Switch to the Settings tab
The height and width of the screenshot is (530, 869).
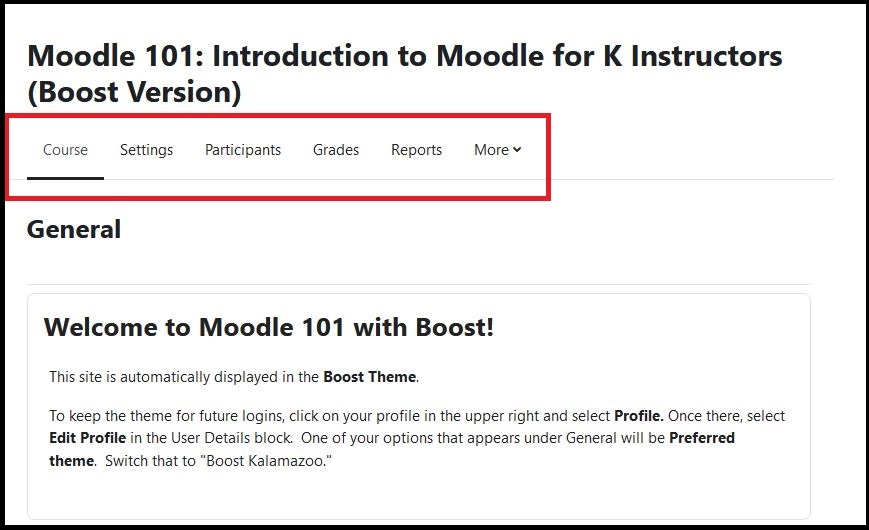146,150
